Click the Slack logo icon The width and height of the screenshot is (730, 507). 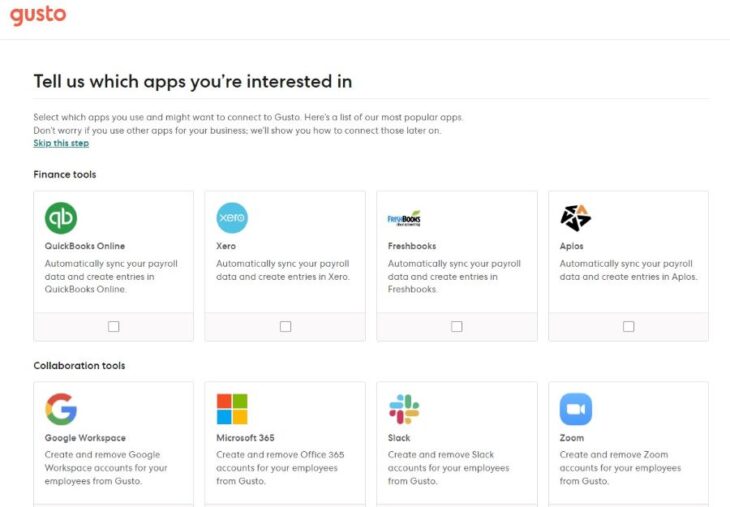click(x=404, y=409)
